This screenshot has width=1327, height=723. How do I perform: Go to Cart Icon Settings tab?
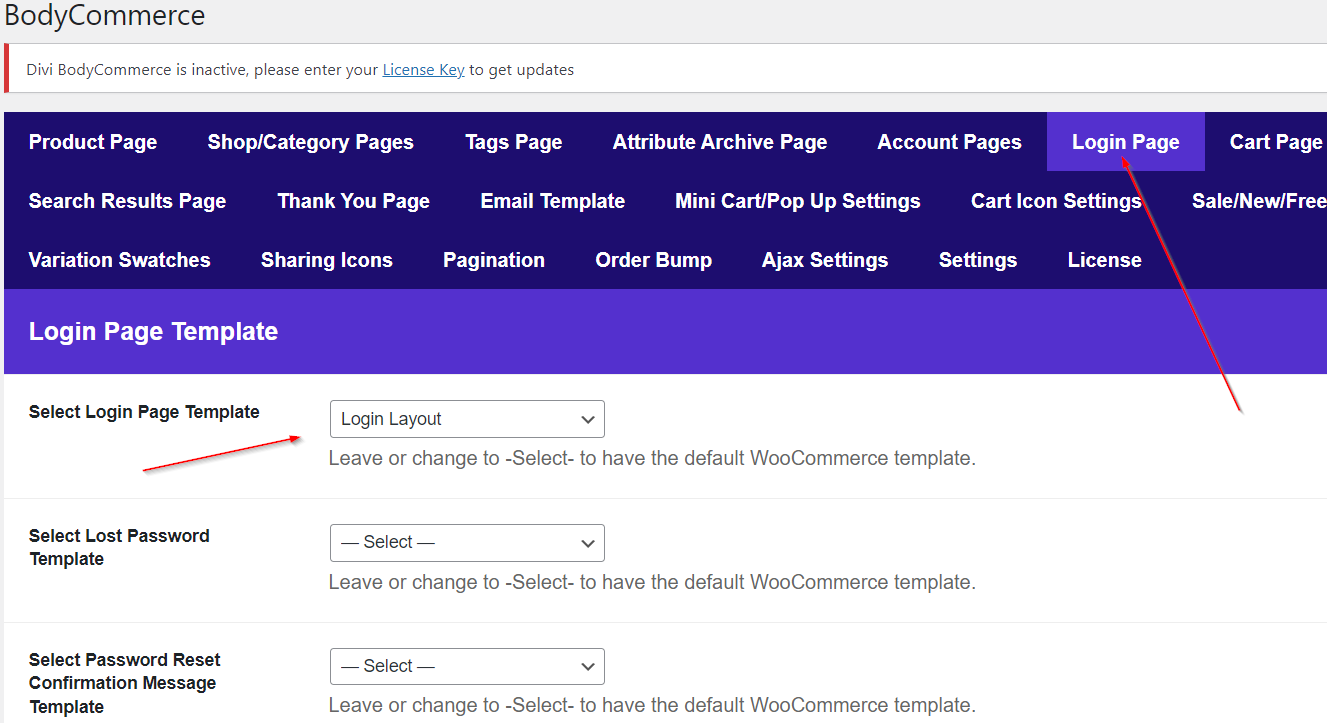point(1055,201)
